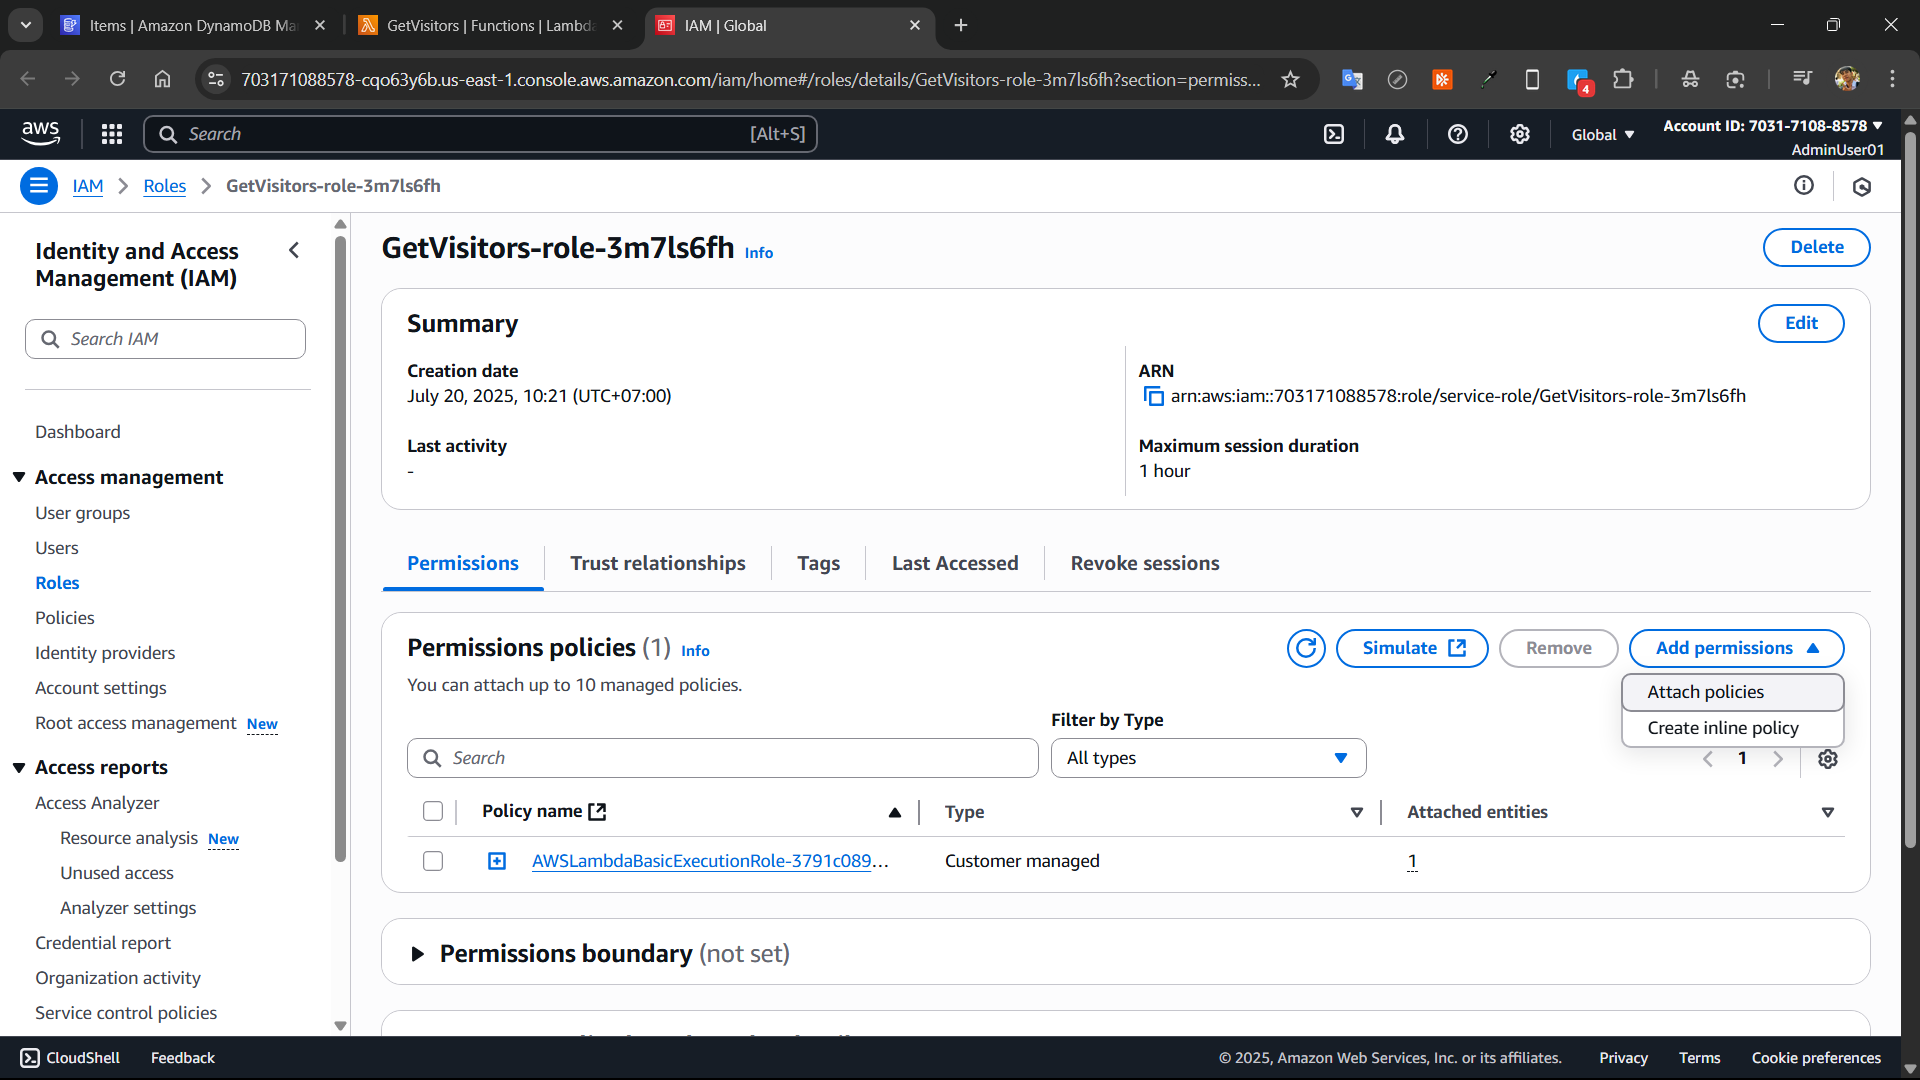Copy the role ARN with copy icon
Screen dimensions: 1920x1080
1153,396
